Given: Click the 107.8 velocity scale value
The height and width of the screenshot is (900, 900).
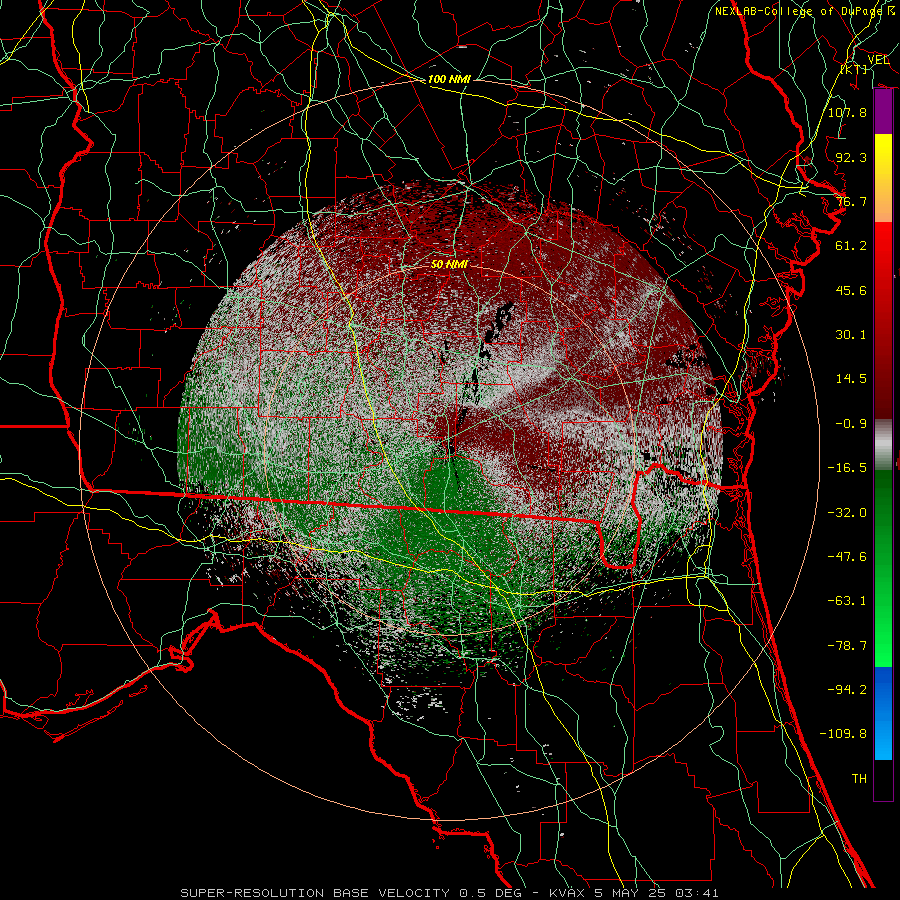Looking at the screenshot, I should tap(847, 112).
